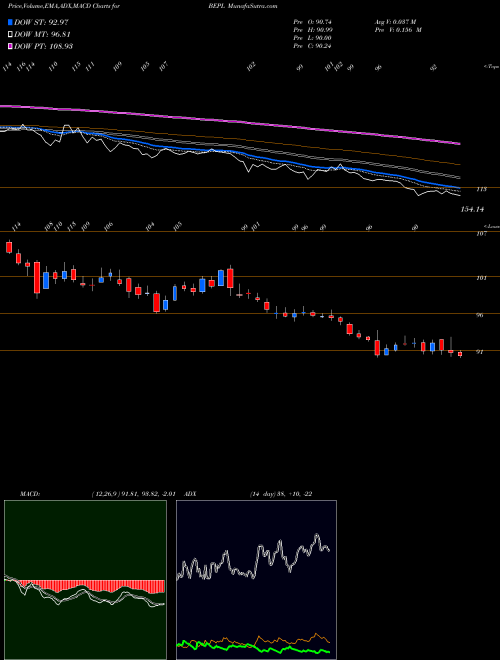Click the Pre O: 90.74 open value
This screenshot has width=500, height=660.
(x=313, y=21)
